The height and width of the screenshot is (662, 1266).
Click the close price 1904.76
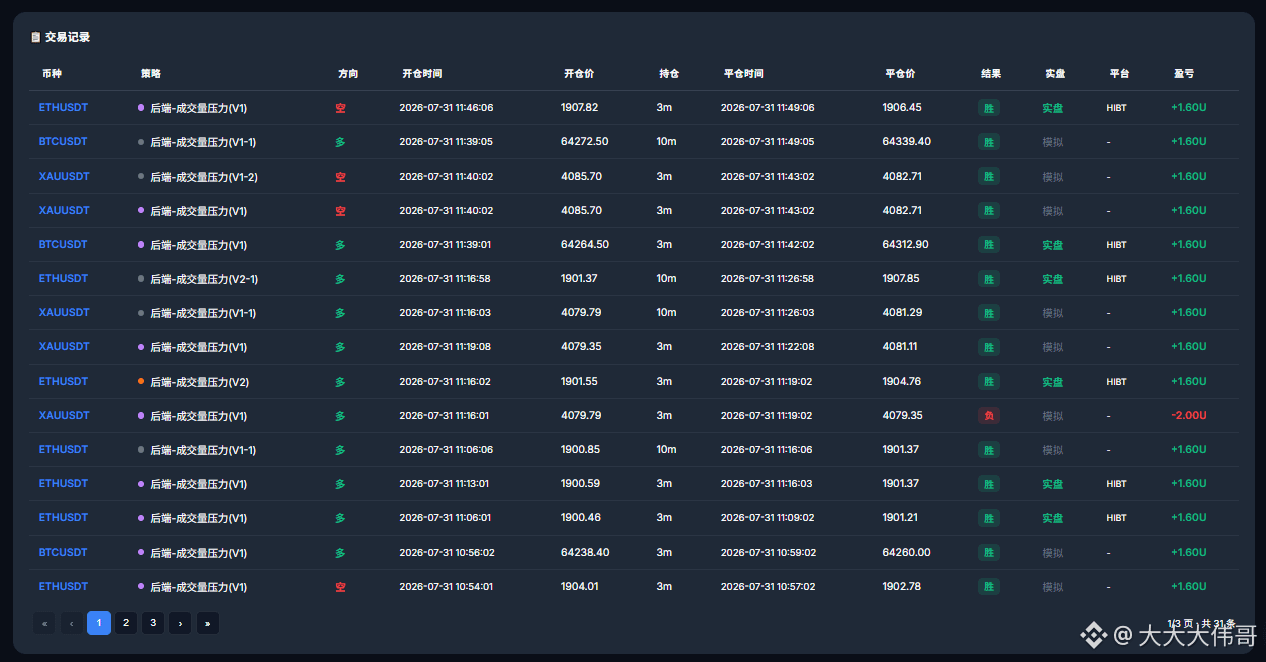pos(901,381)
